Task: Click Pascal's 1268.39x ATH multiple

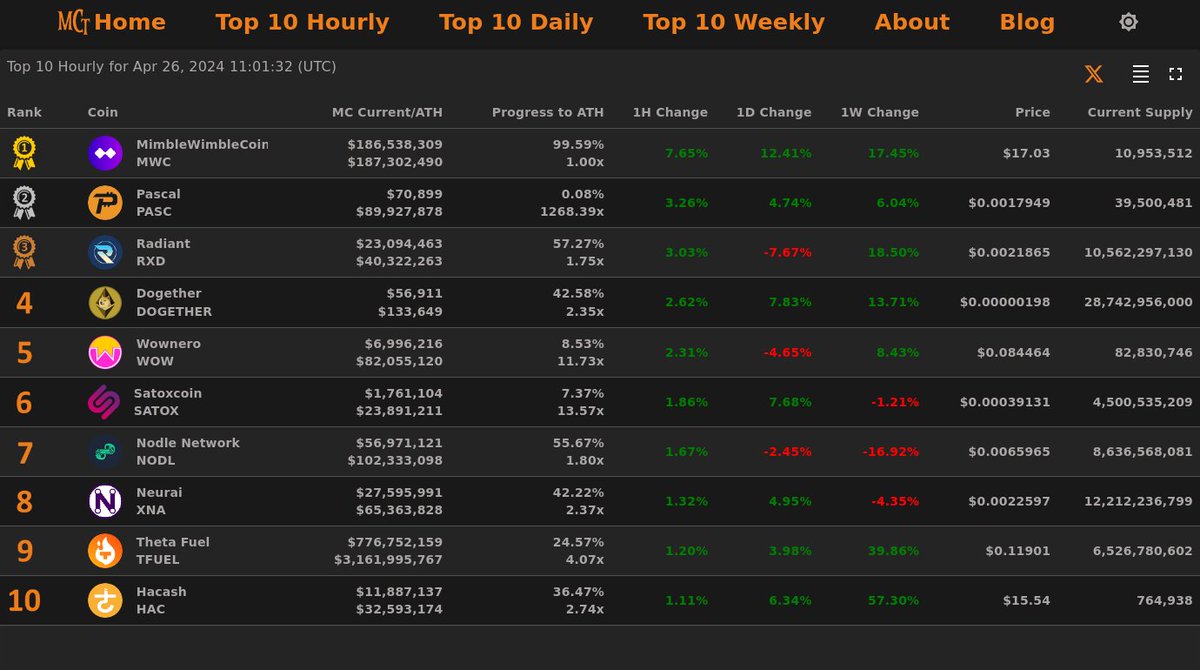Action: (x=572, y=211)
